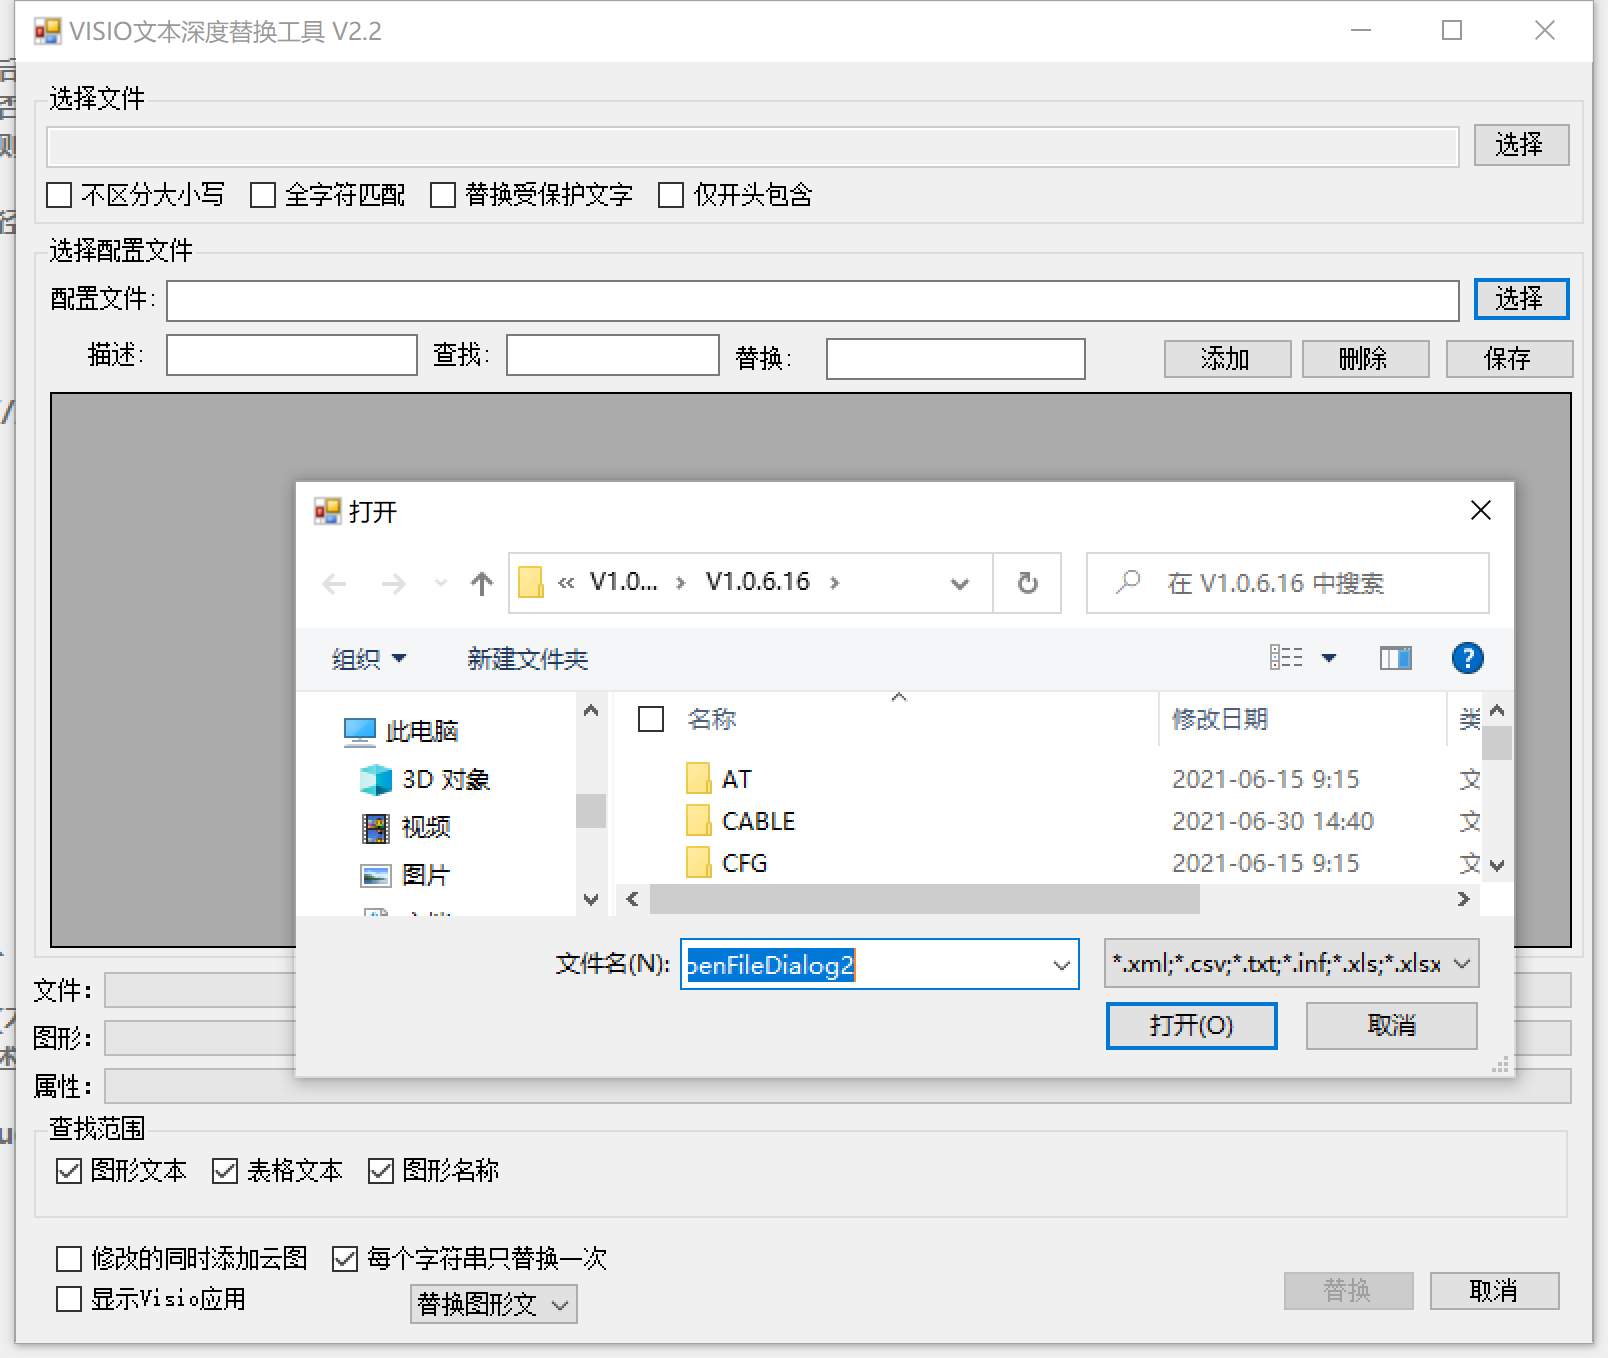Open the 替换图形文 dropdown
Screen dimensions: 1608x1358
point(493,1304)
